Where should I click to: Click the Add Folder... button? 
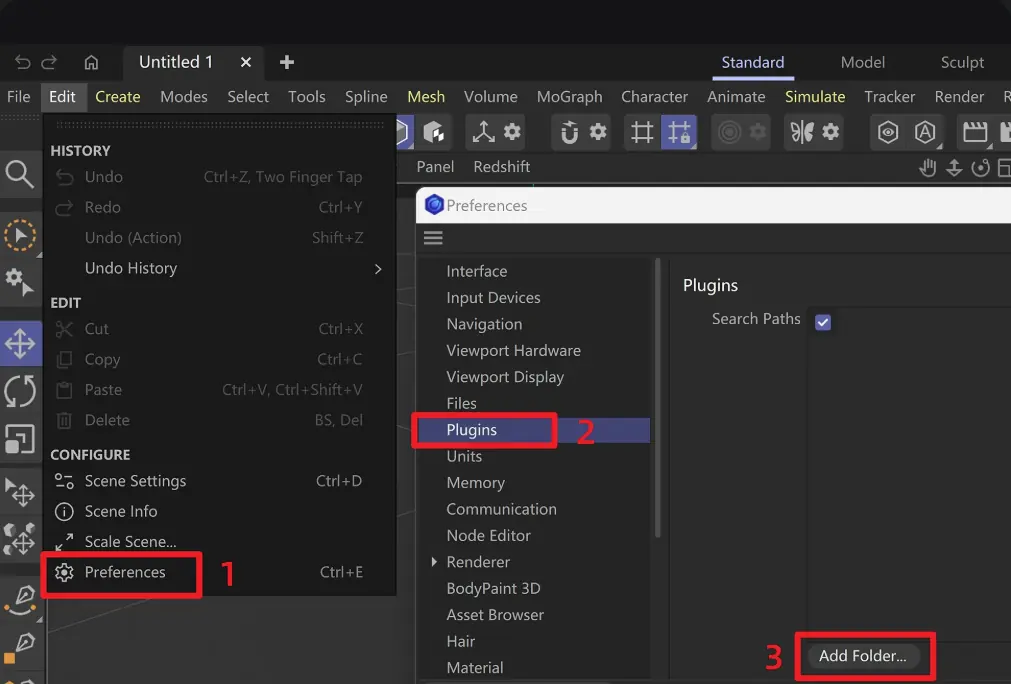862,656
